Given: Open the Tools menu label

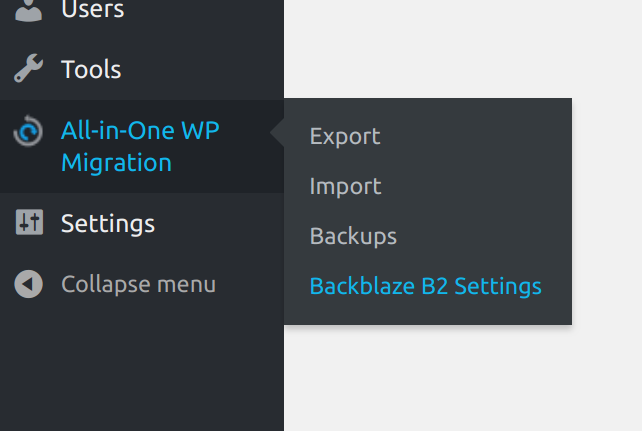Looking at the screenshot, I should (x=91, y=69).
